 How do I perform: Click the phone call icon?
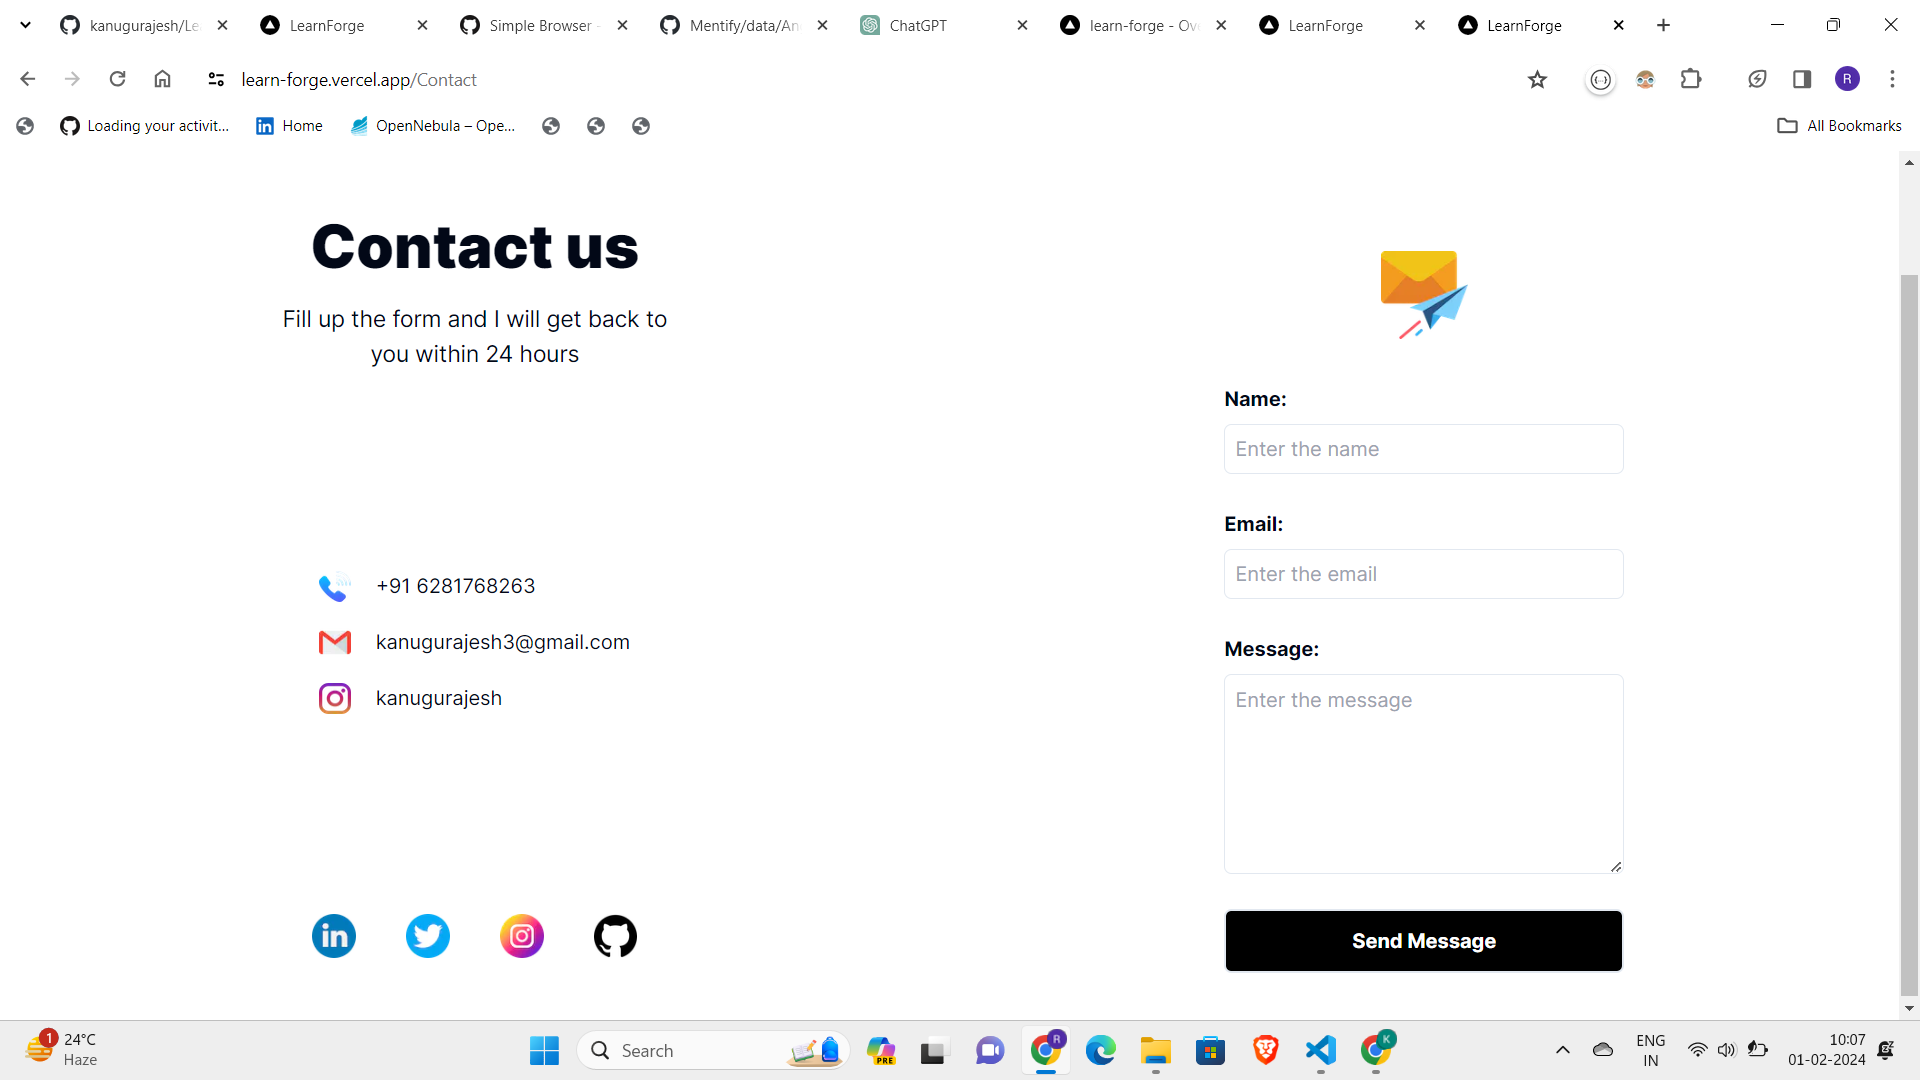335,586
